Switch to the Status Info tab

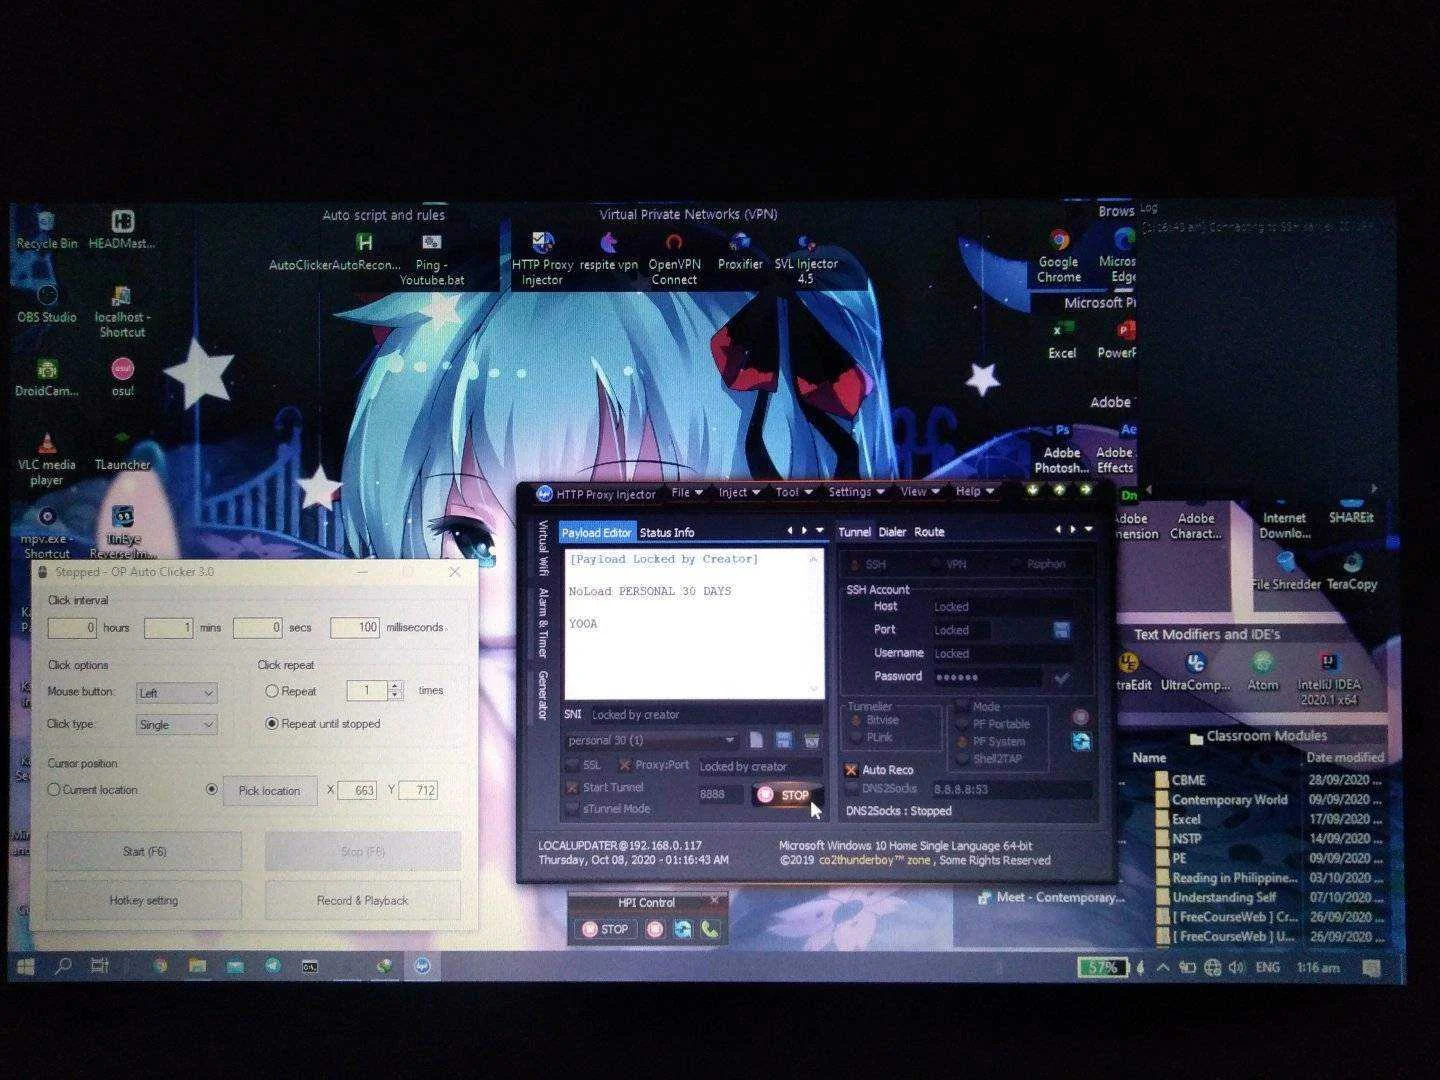click(667, 533)
